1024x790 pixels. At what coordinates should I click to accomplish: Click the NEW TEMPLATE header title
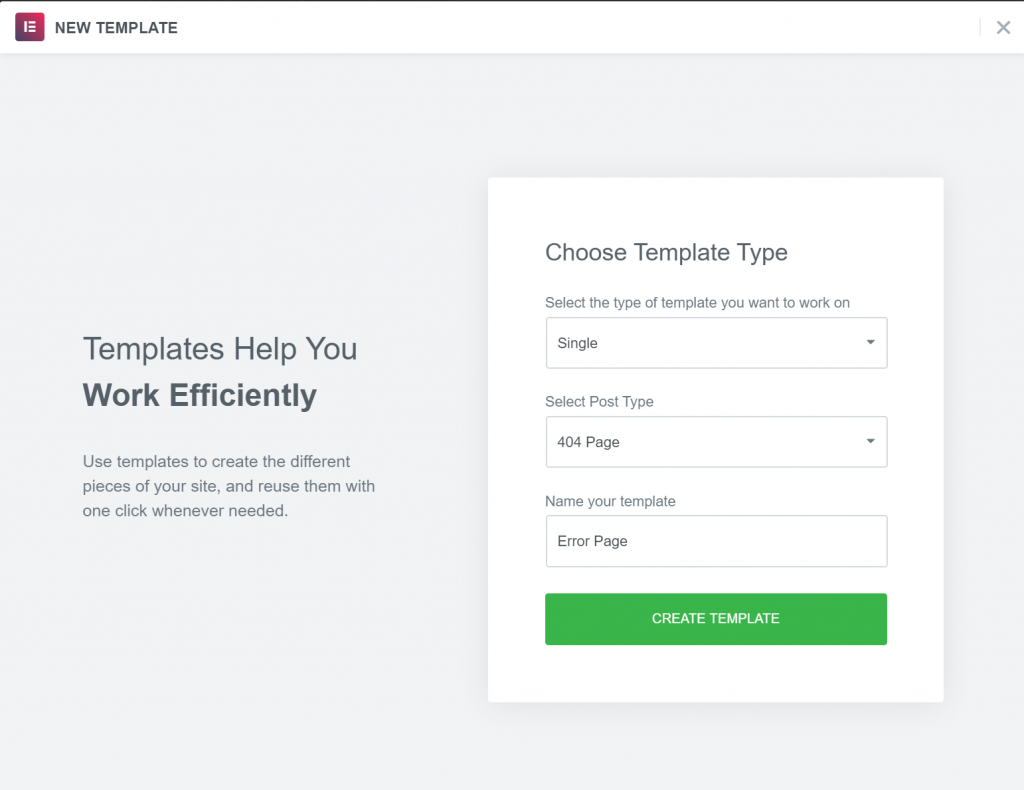[x=116, y=28]
